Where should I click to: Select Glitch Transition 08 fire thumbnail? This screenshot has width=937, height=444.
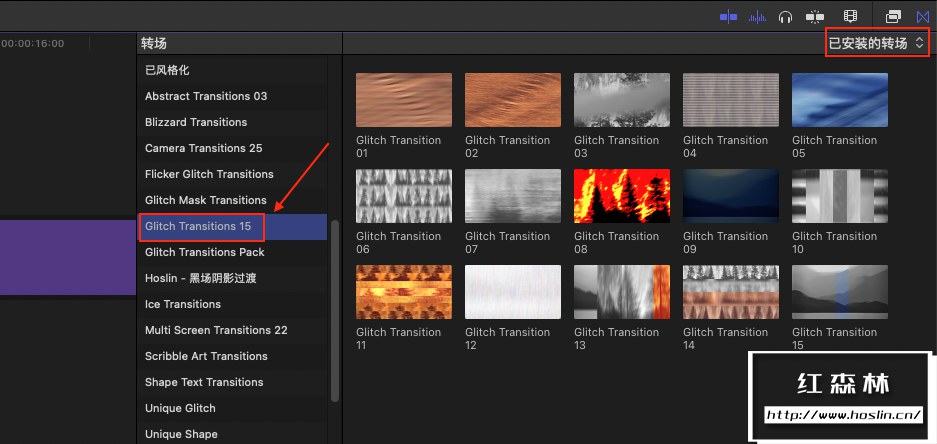click(621, 196)
